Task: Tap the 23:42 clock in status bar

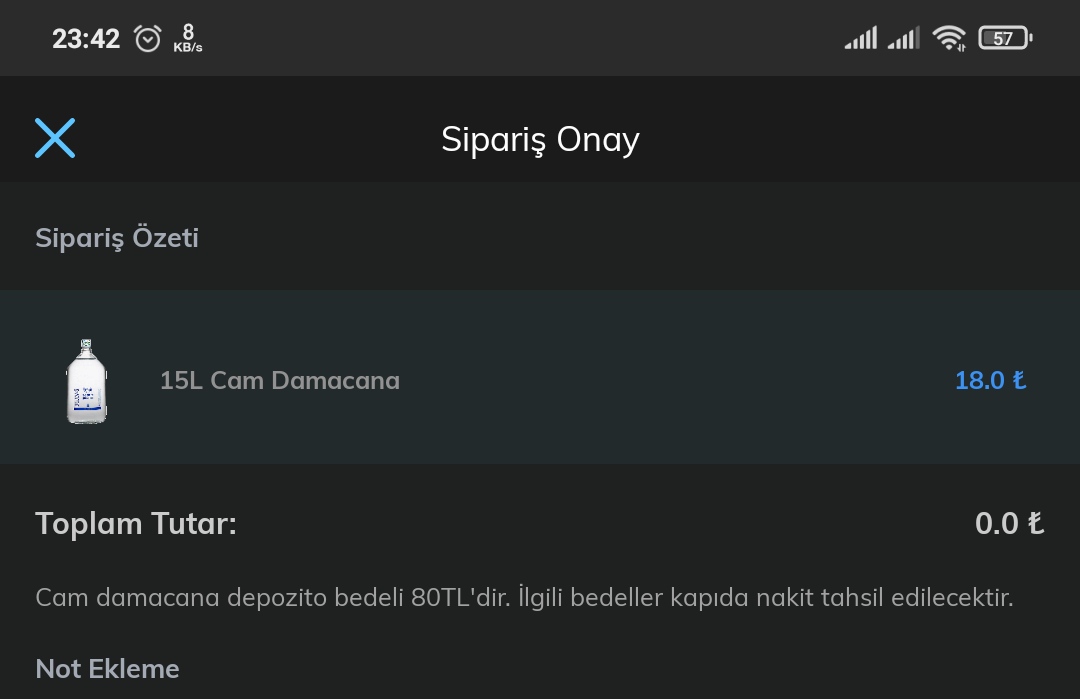Action: point(86,39)
